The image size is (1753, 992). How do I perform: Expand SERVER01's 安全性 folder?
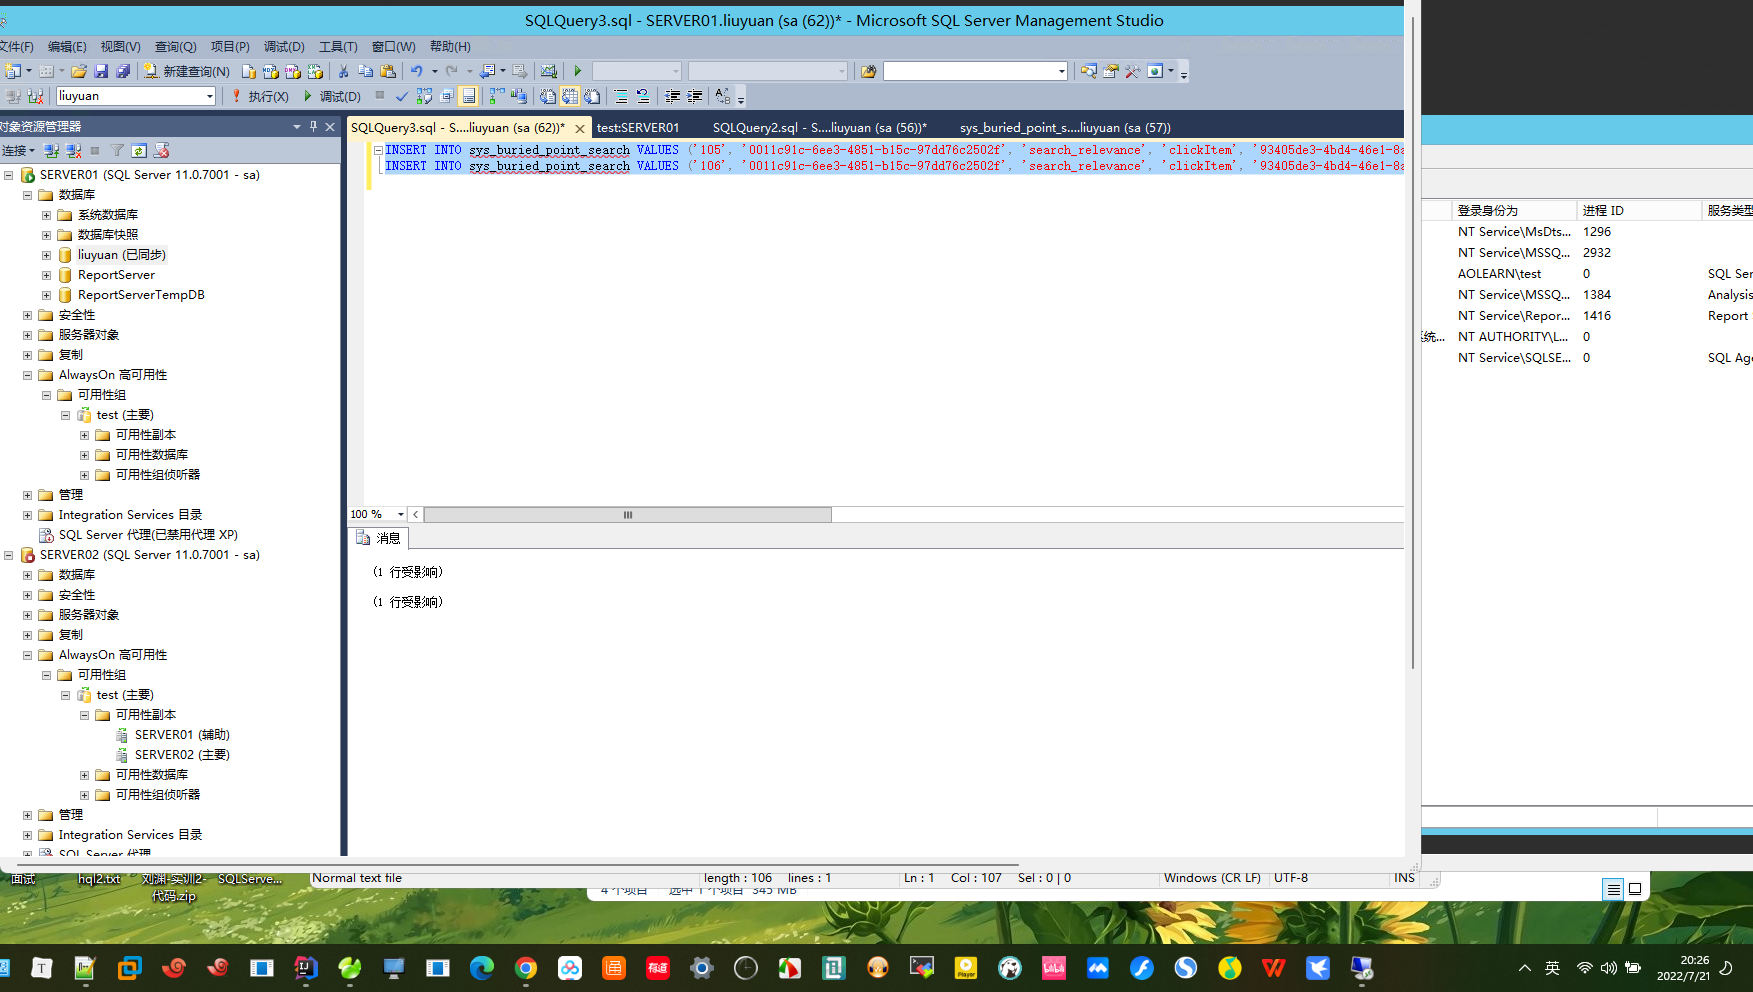tap(27, 315)
